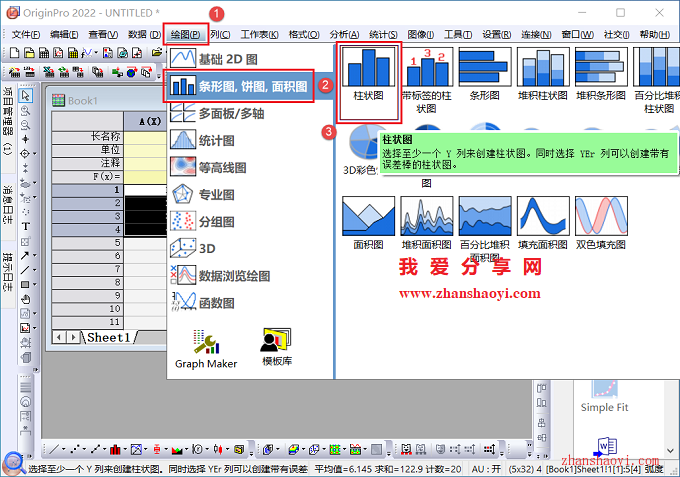This screenshot has width=680, height=477.
Task: Select the rectangle drawing tool
Action: tap(25, 284)
